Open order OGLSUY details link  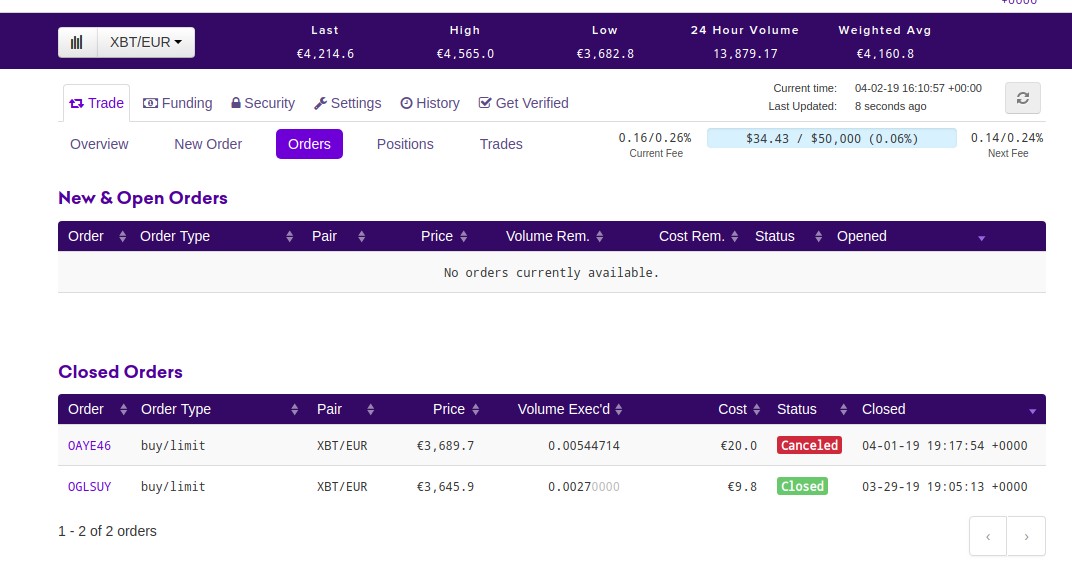pyautogui.click(x=90, y=487)
